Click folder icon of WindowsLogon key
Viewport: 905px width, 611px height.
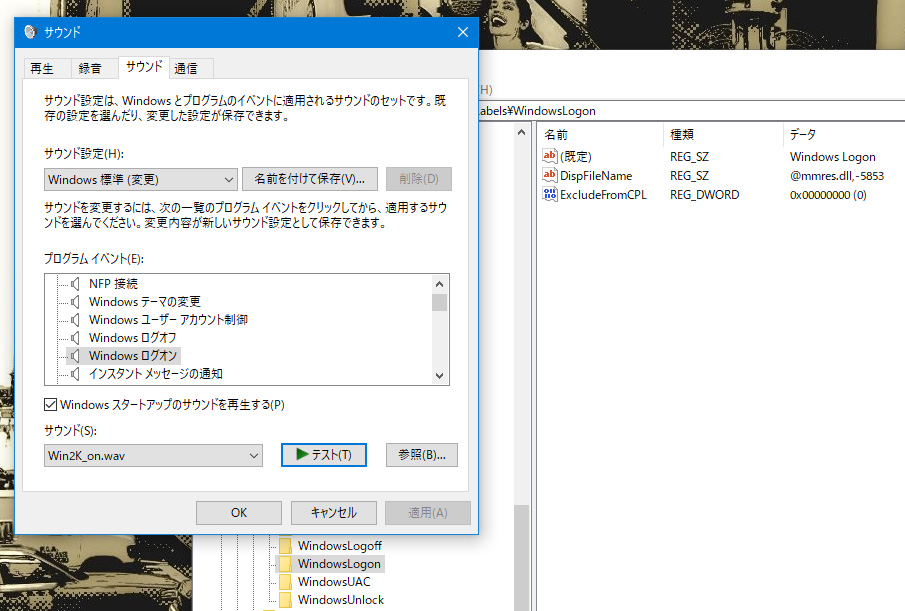285,564
